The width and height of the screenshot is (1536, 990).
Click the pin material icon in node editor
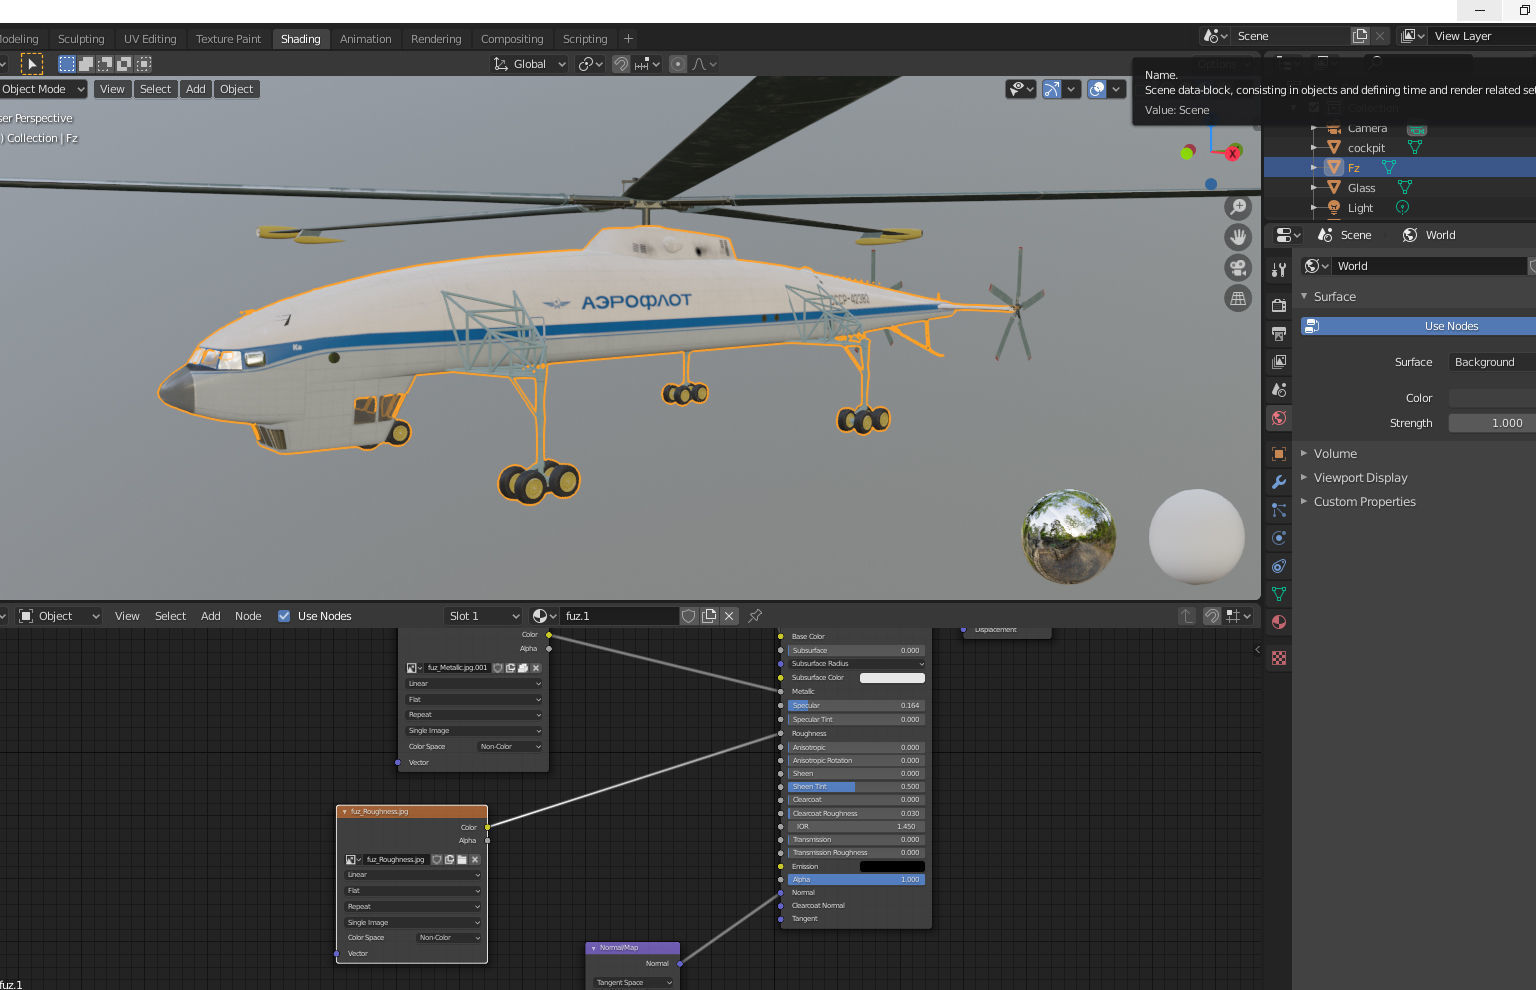(755, 616)
